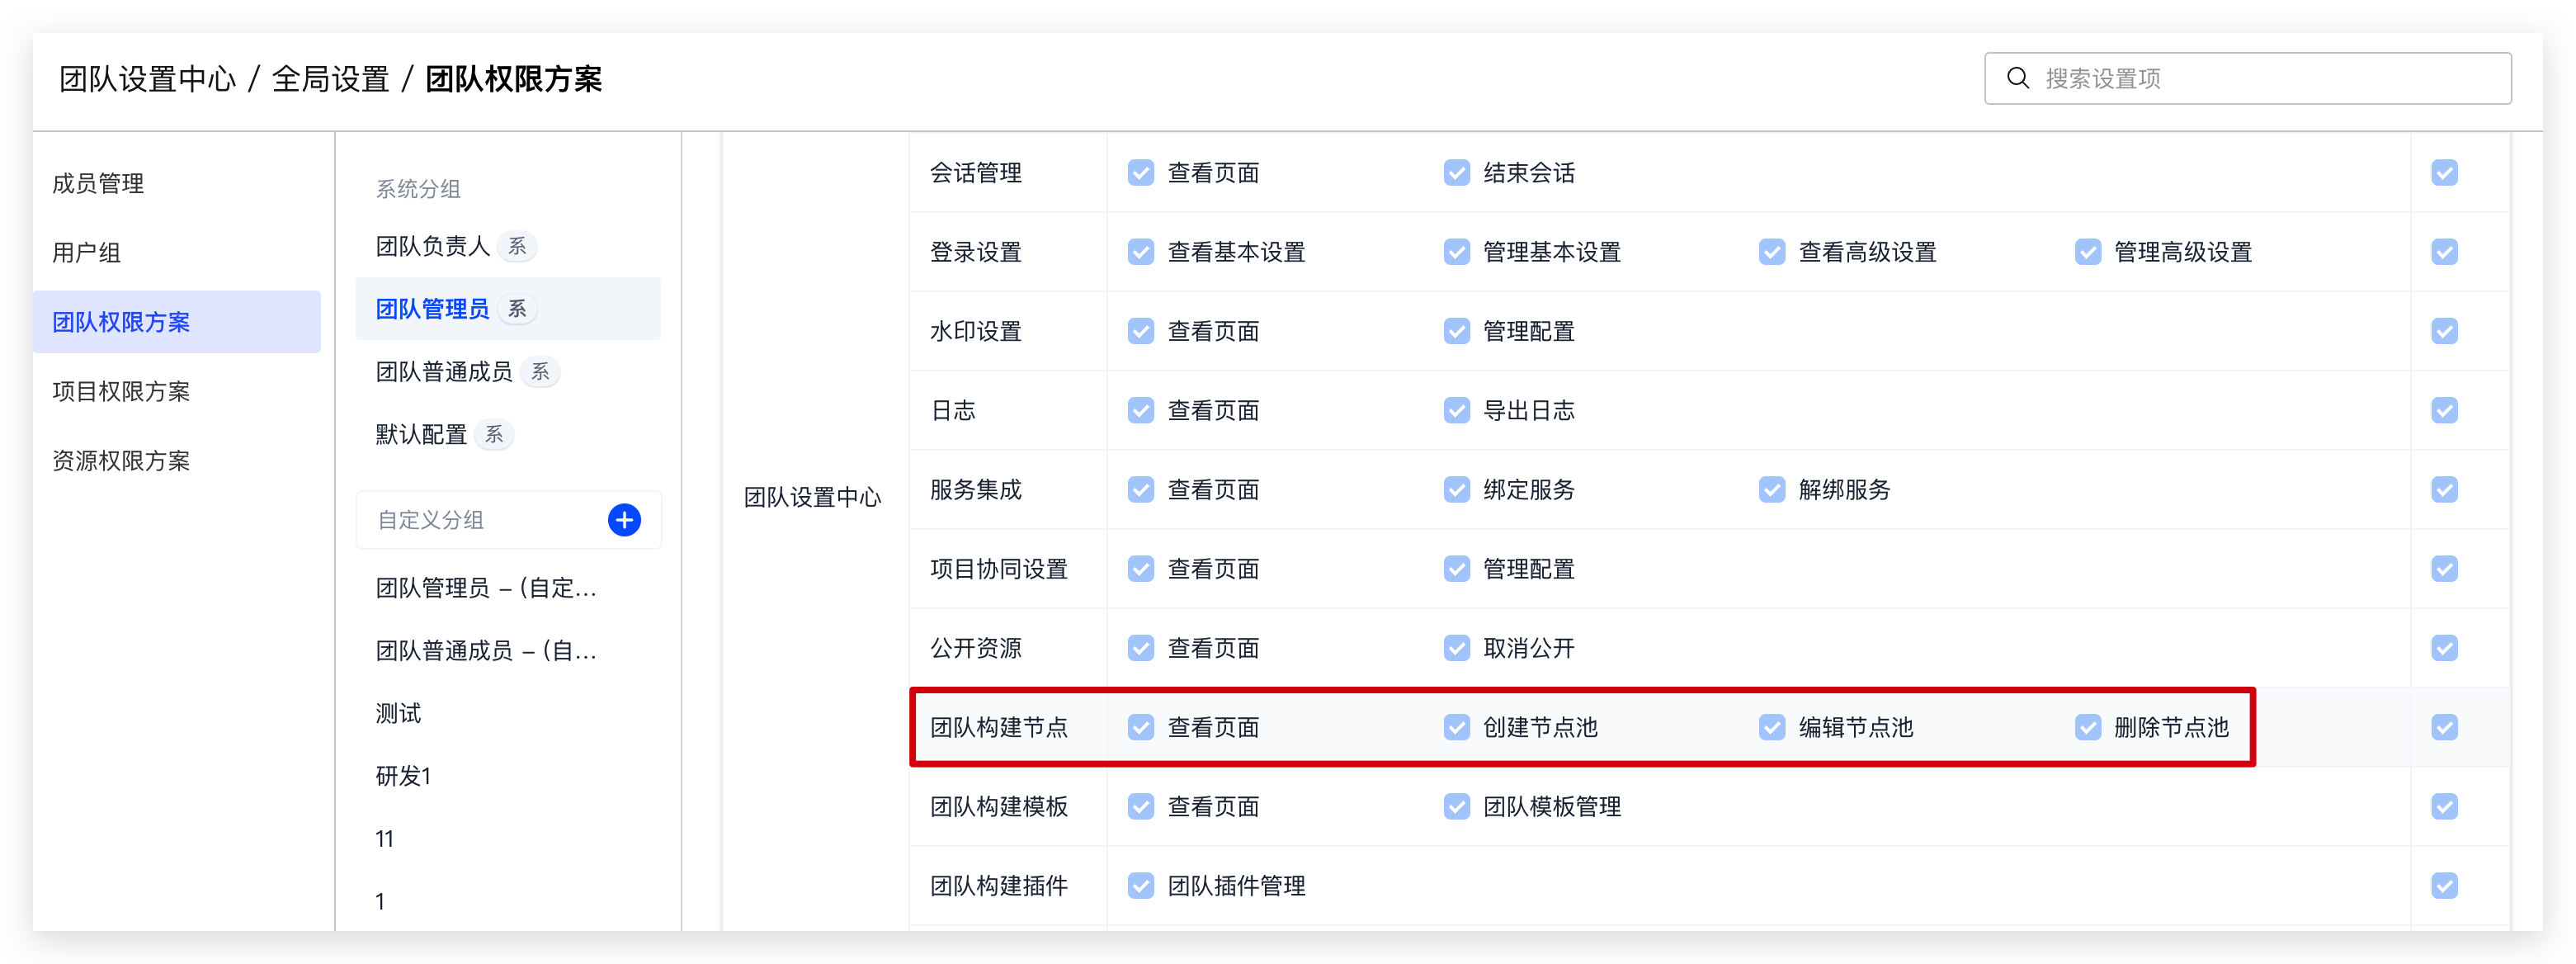Toggle select-all checkbox for 项目协同设置 row

pos(2445,569)
